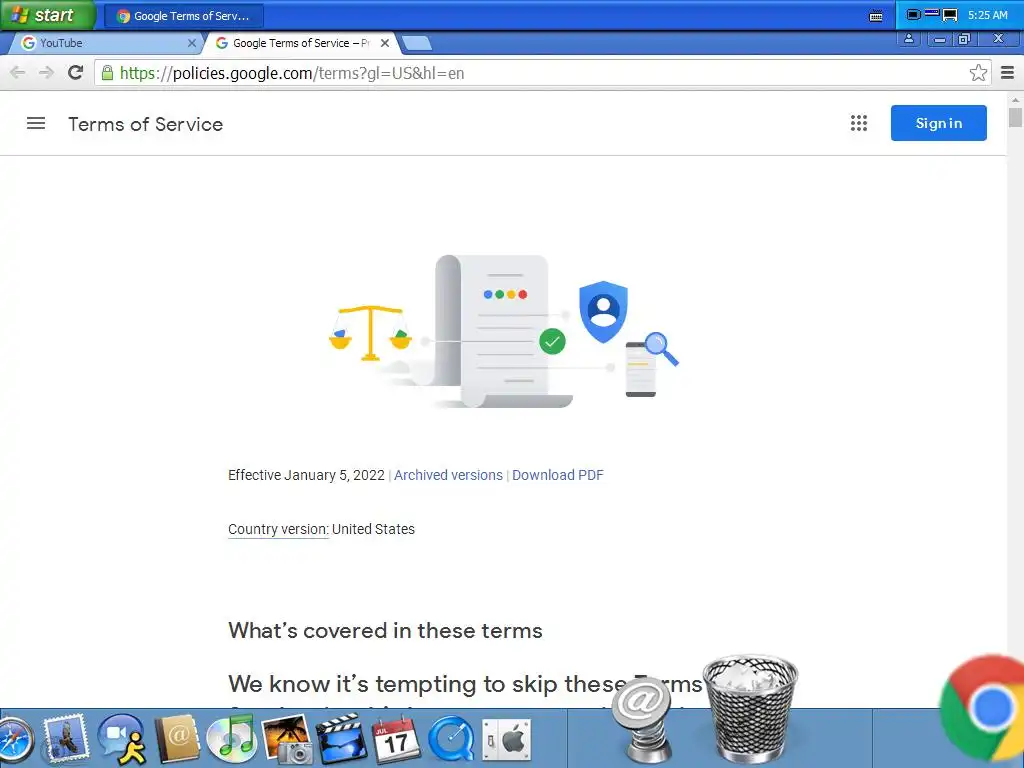Screen dimensions: 1024x768
Task: Open a new browser tab
Action: click(x=416, y=44)
